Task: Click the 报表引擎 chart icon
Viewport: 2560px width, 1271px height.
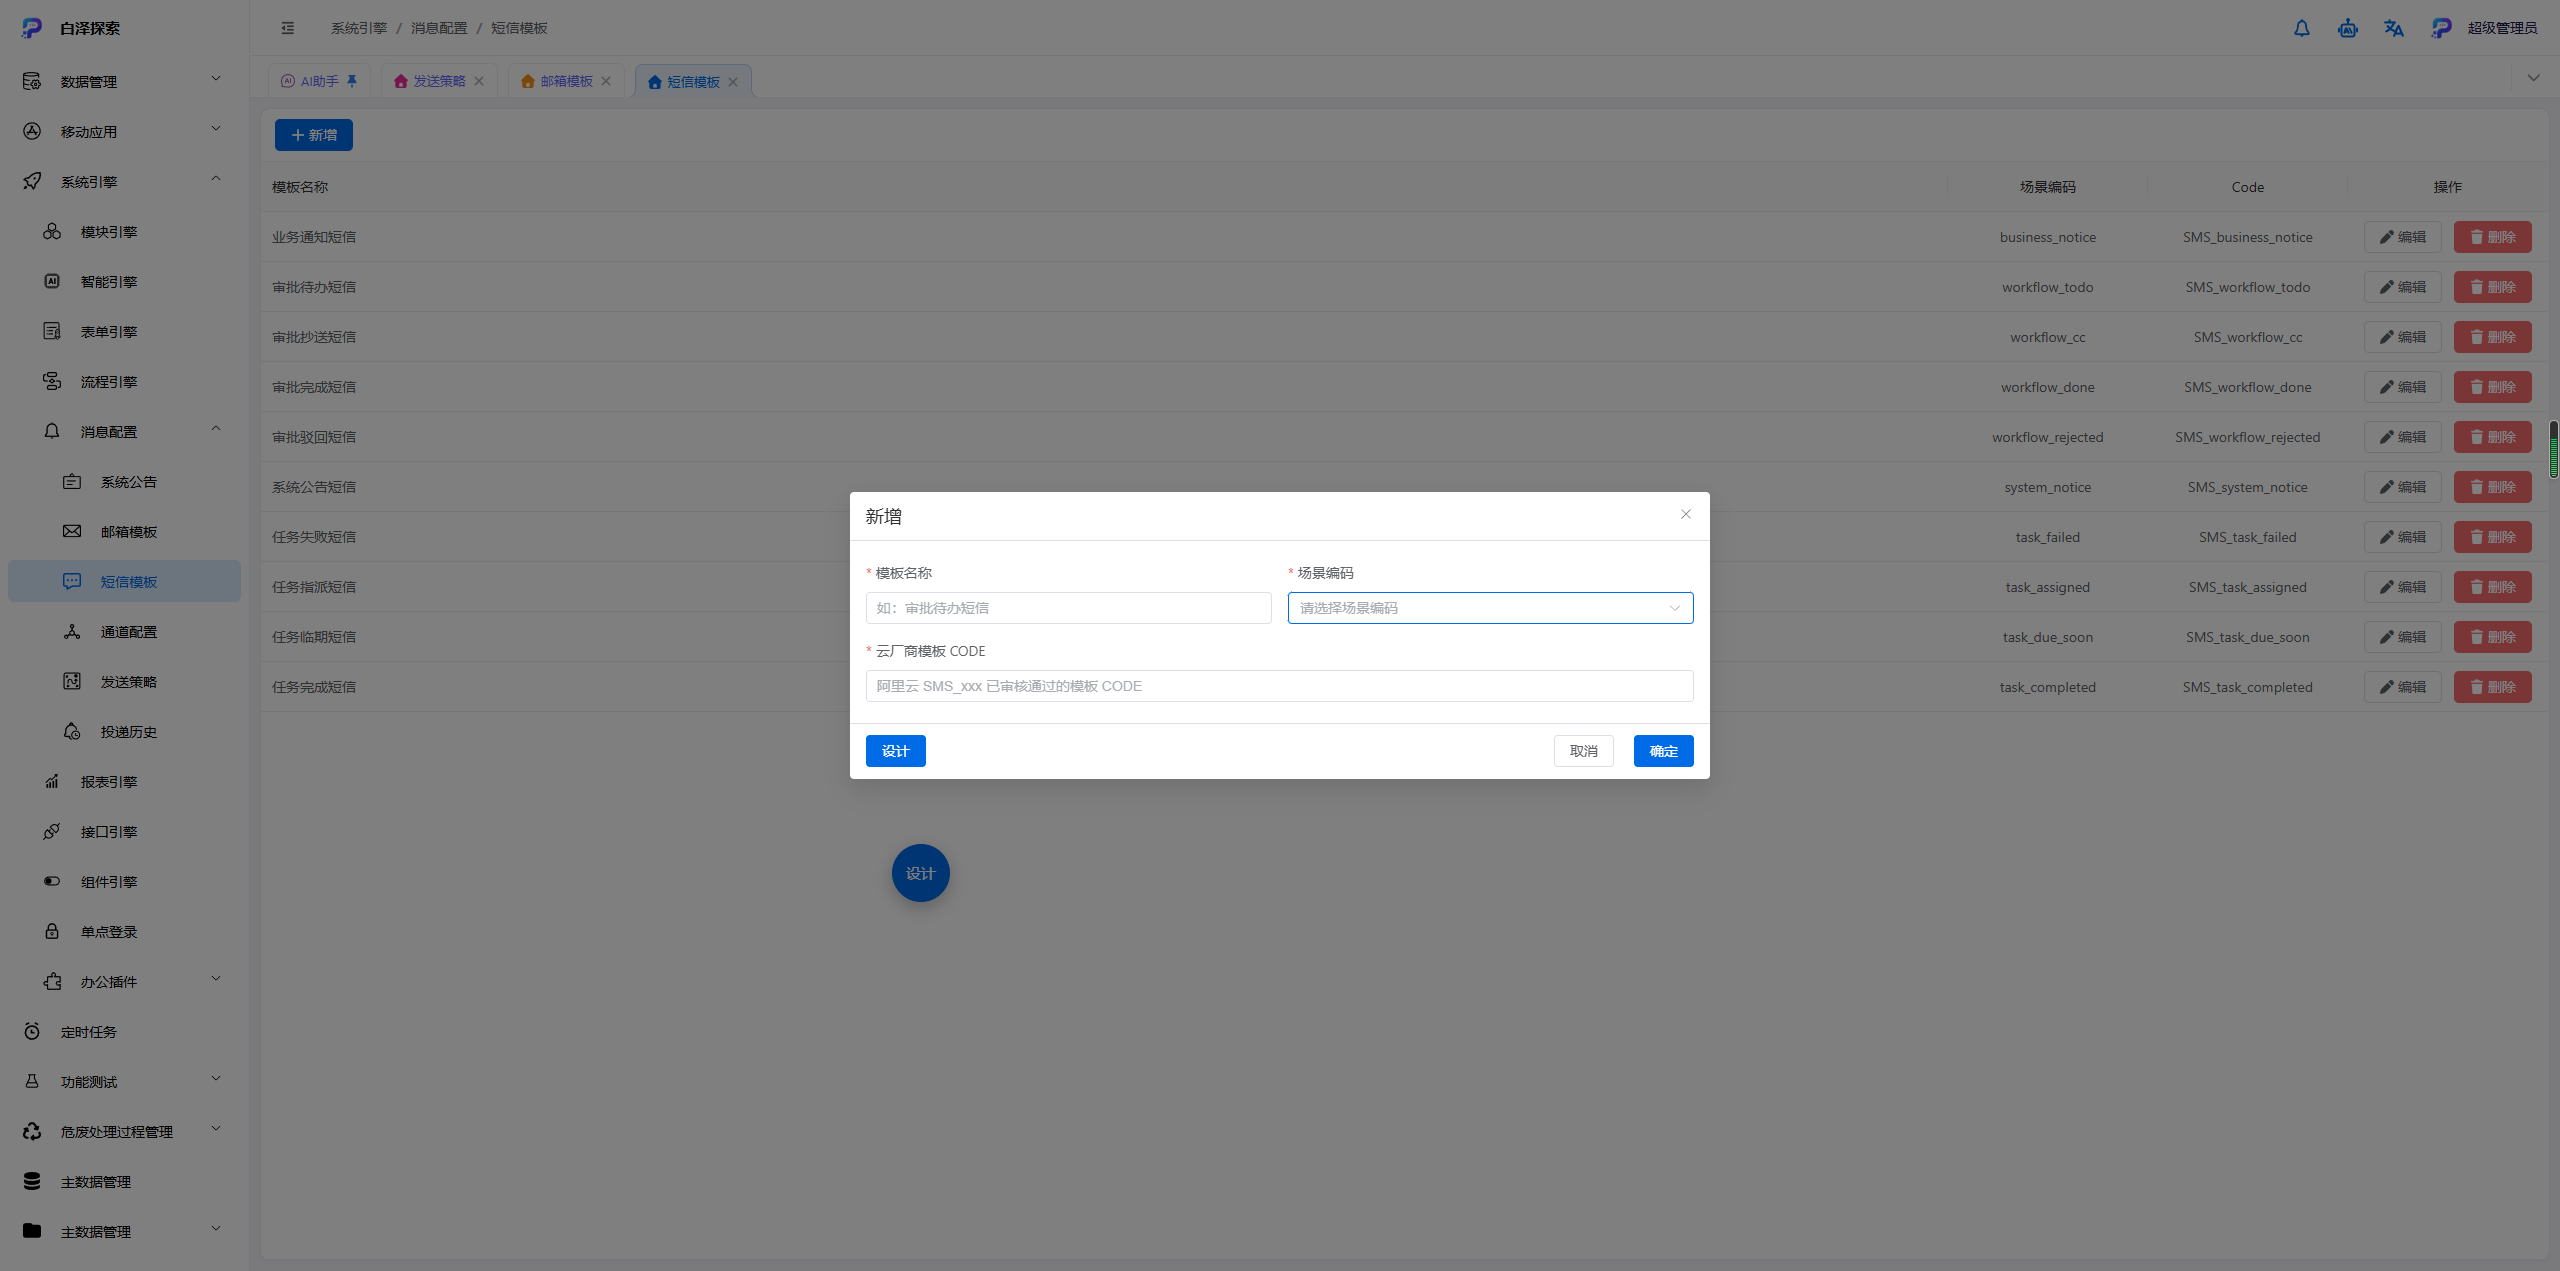Action: tap(52, 781)
